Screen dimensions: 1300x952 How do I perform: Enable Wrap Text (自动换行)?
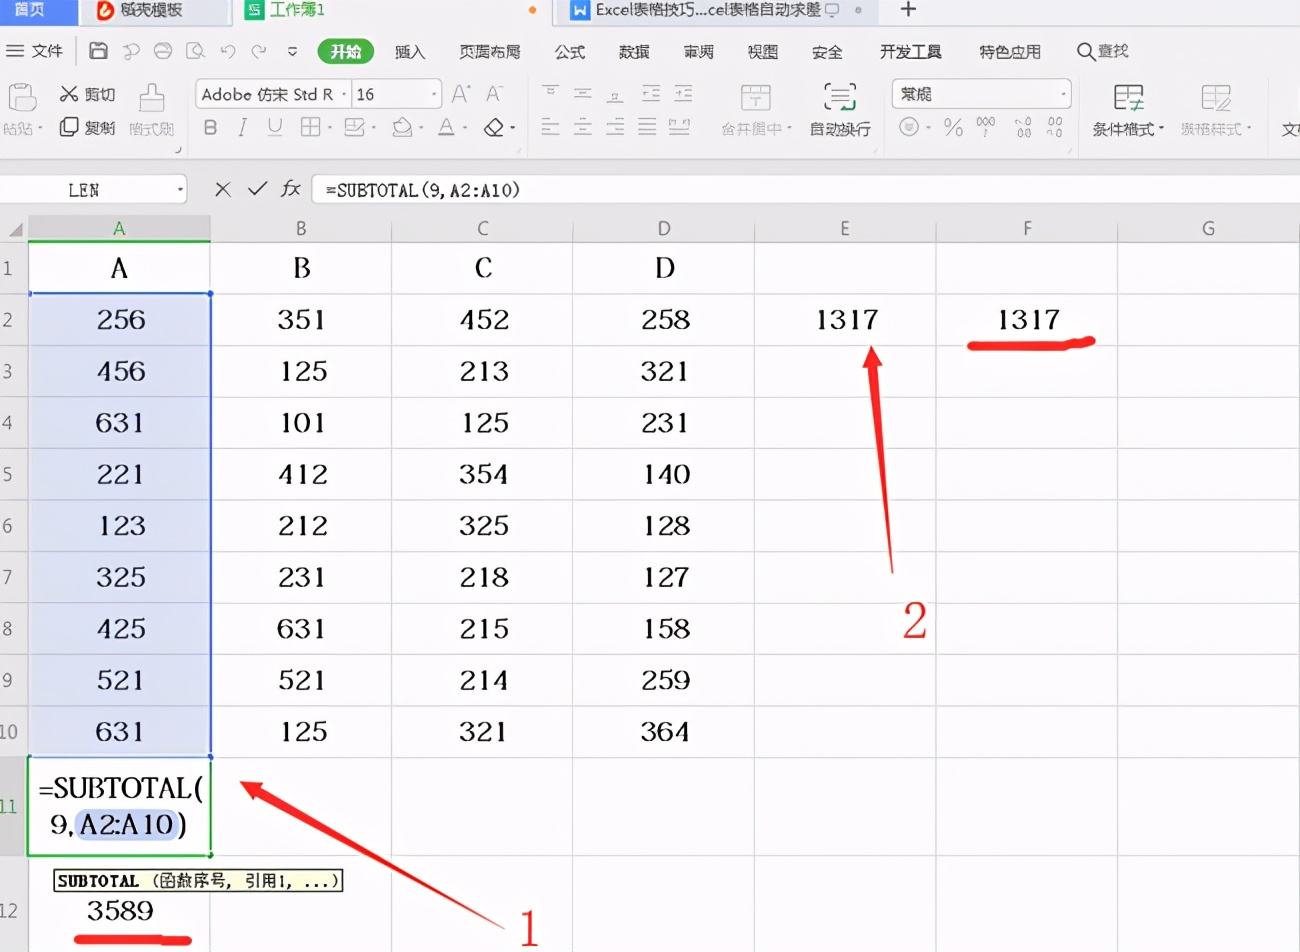840,110
